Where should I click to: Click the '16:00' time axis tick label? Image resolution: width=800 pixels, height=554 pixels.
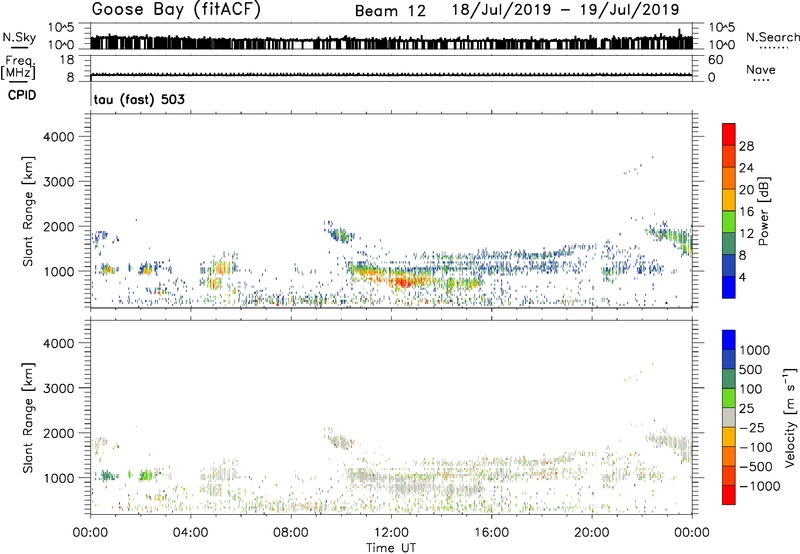coord(491,533)
